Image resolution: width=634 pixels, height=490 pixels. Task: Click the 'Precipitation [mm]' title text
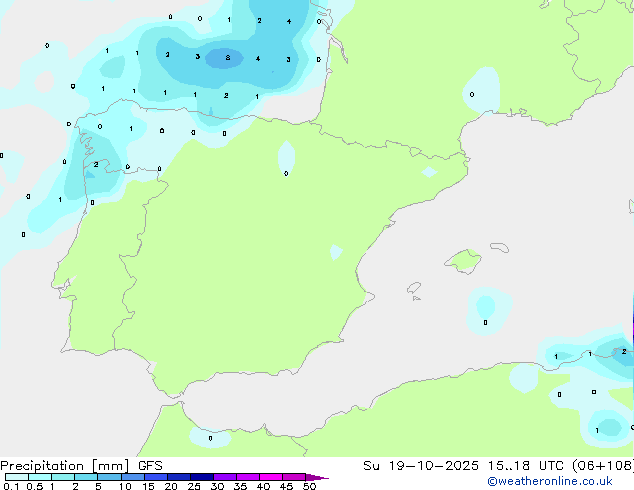point(65,466)
